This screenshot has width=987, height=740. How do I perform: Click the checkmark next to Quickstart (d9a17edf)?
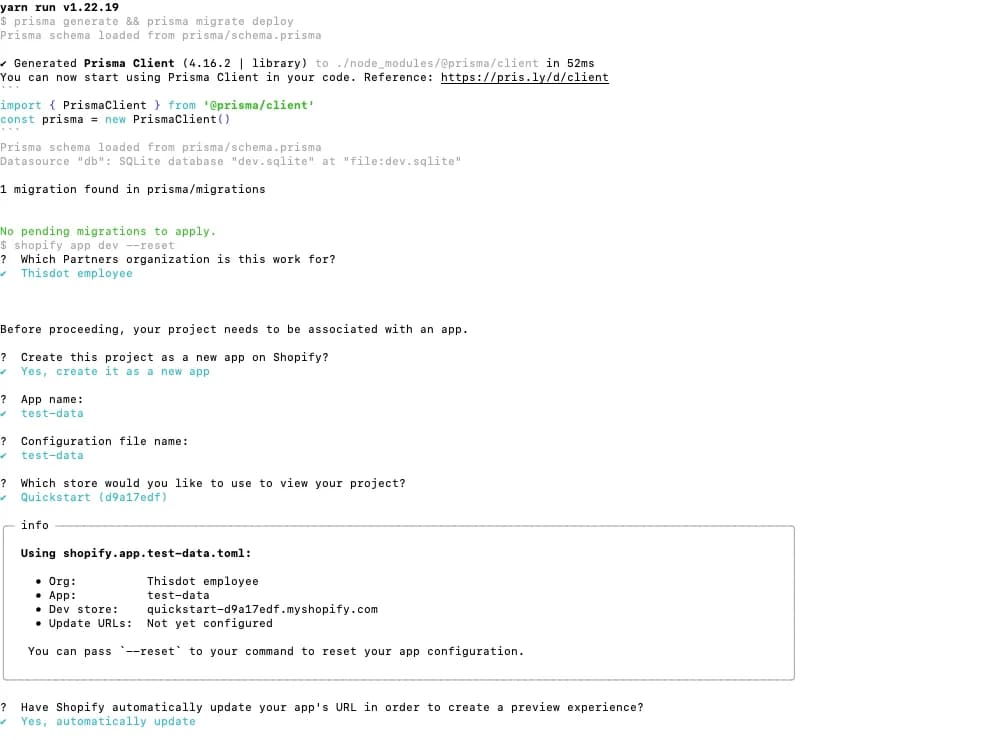pyautogui.click(x=4, y=498)
